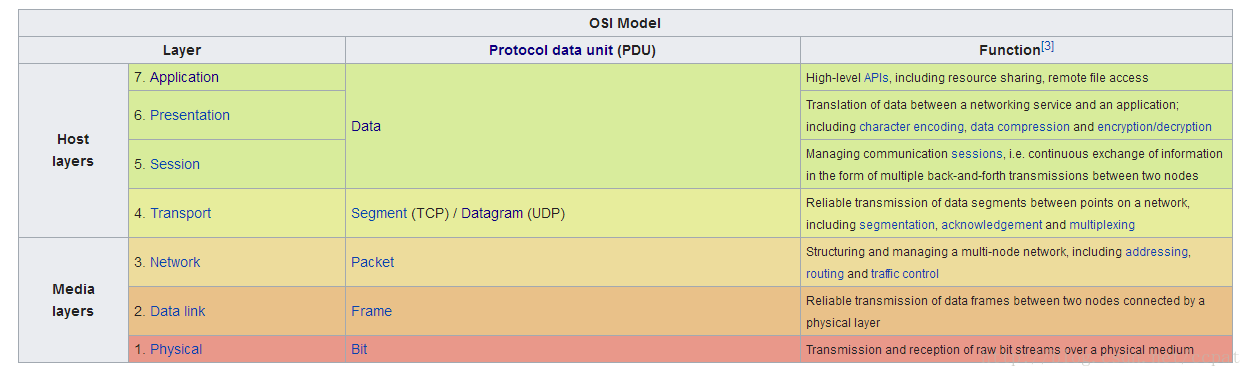
Task: Follow the Network layer link
Action: (175, 262)
